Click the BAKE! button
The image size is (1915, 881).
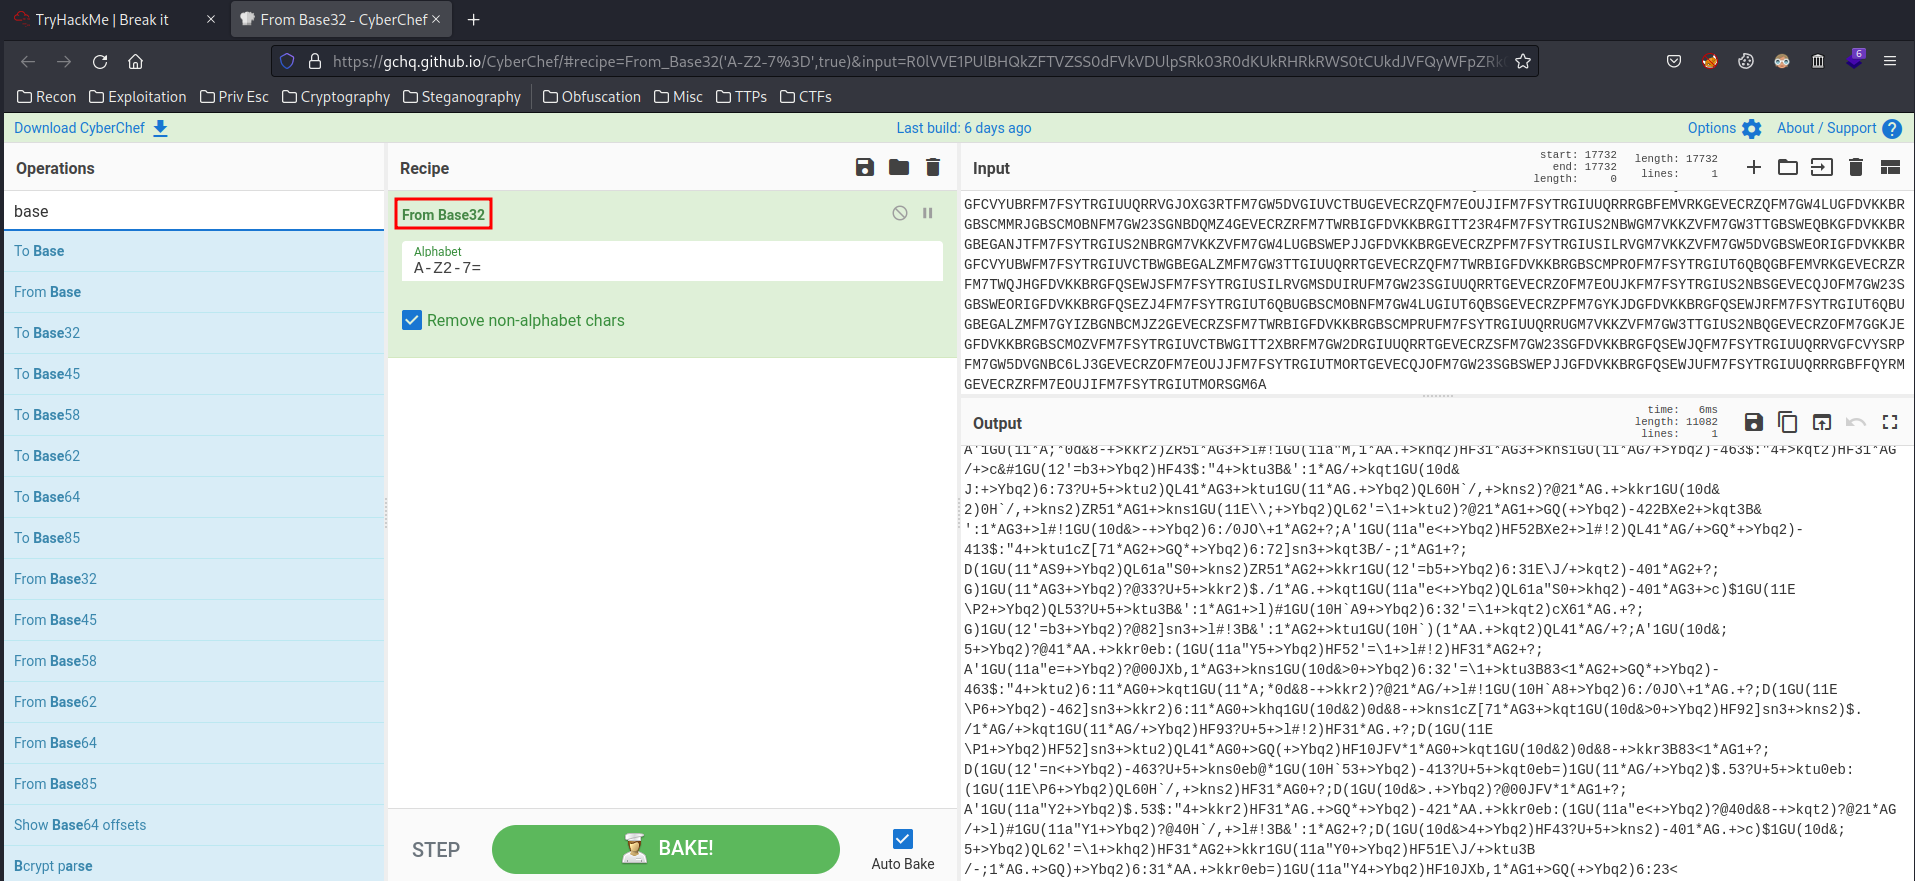(666, 849)
